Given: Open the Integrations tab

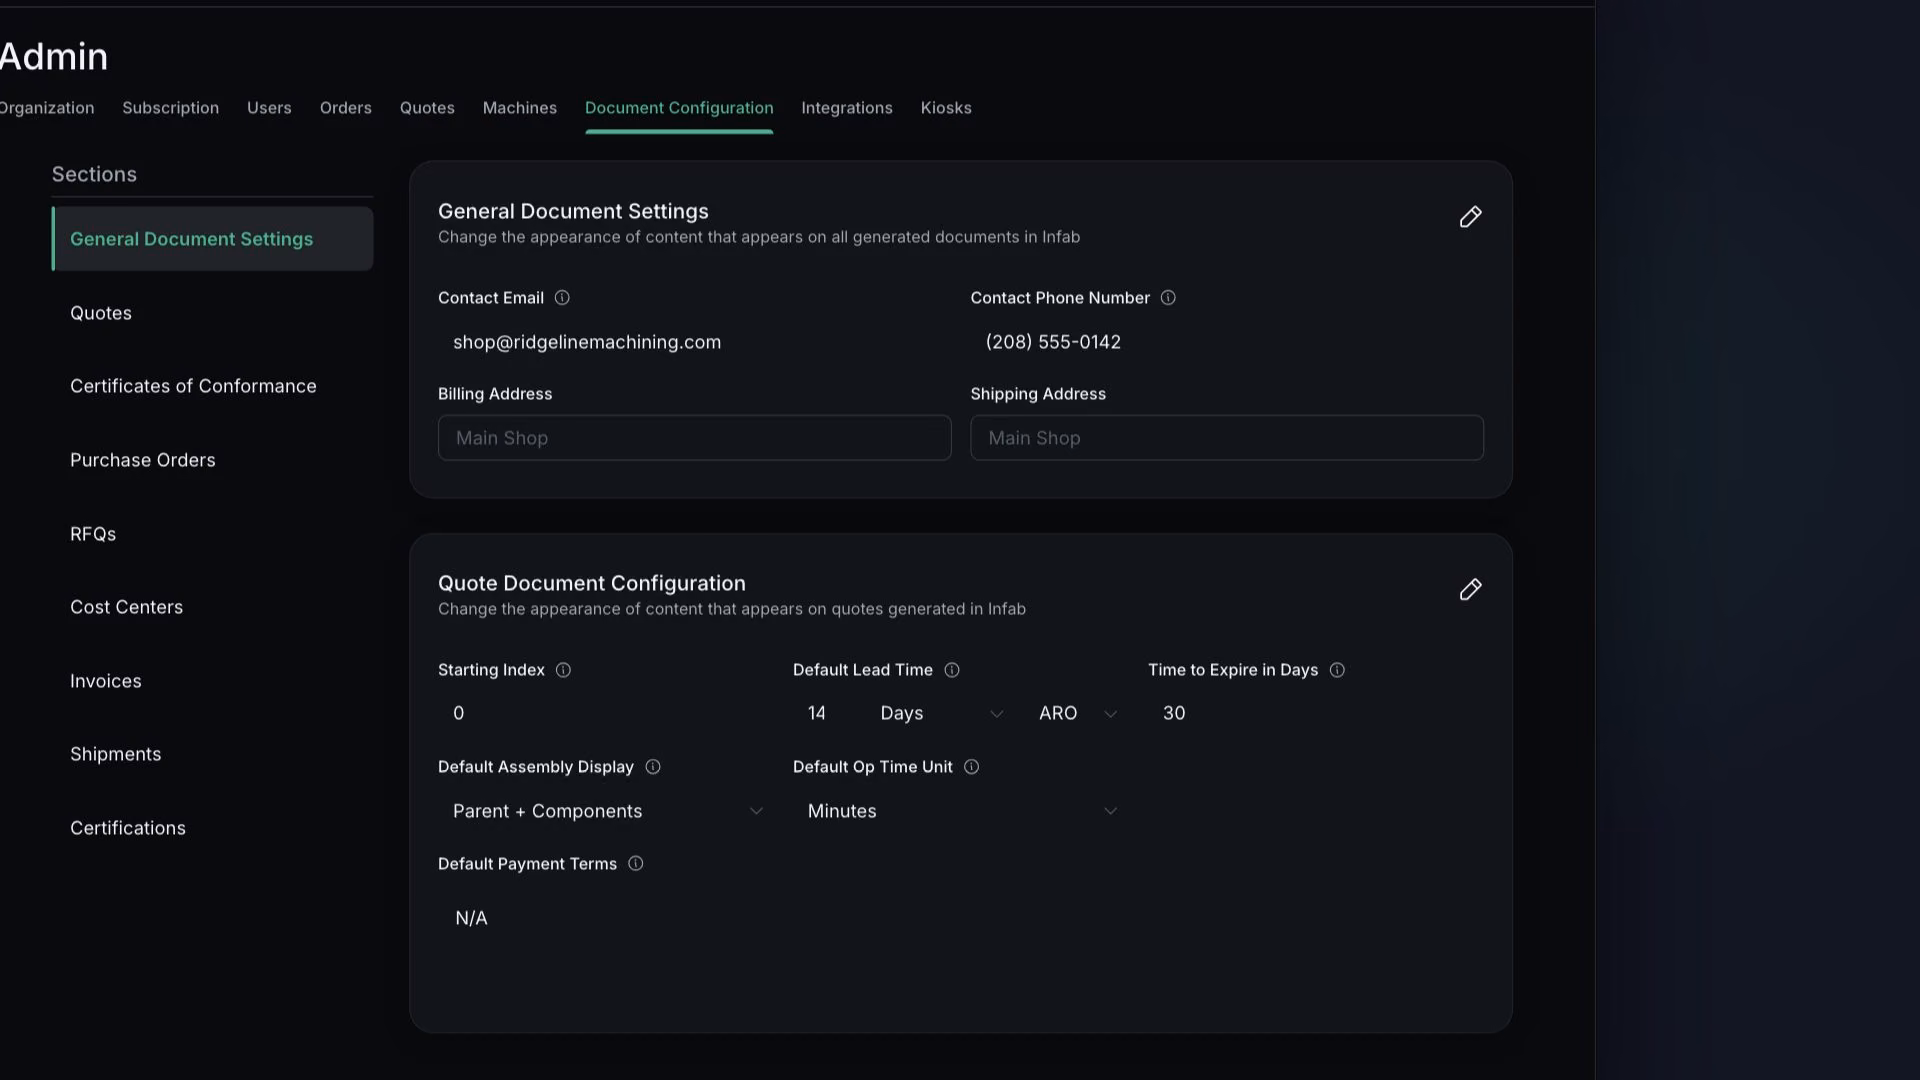Looking at the screenshot, I should coord(847,108).
